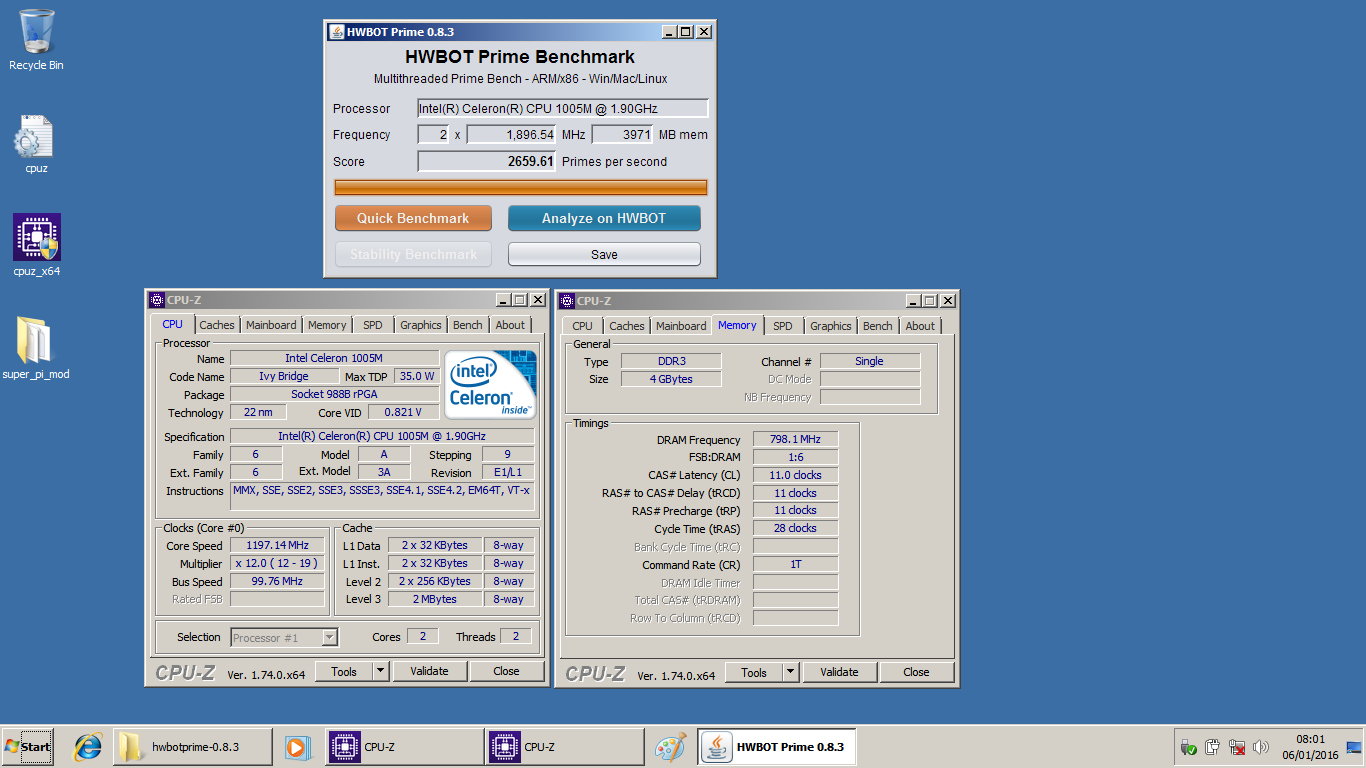Viewport: 1366px width, 768px height.
Task: Click the disabled Stability Benchmark button
Action: [x=413, y=254]
